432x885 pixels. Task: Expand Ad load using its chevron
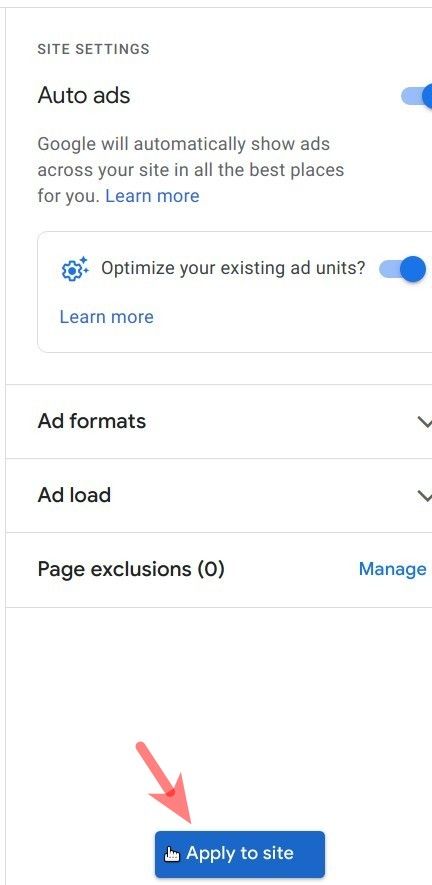[424, 496]
